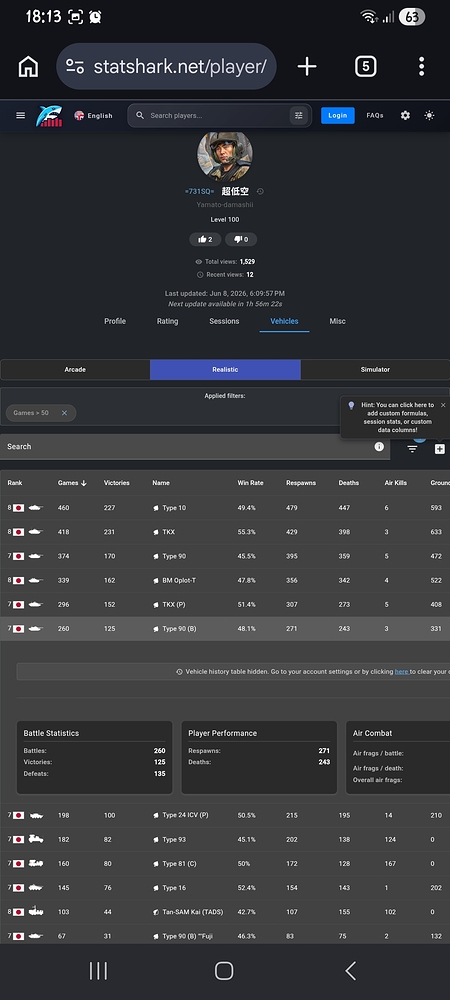Click the StatShark shark logo
Screen dimensions: 450x1000
(x=49, y=115)
